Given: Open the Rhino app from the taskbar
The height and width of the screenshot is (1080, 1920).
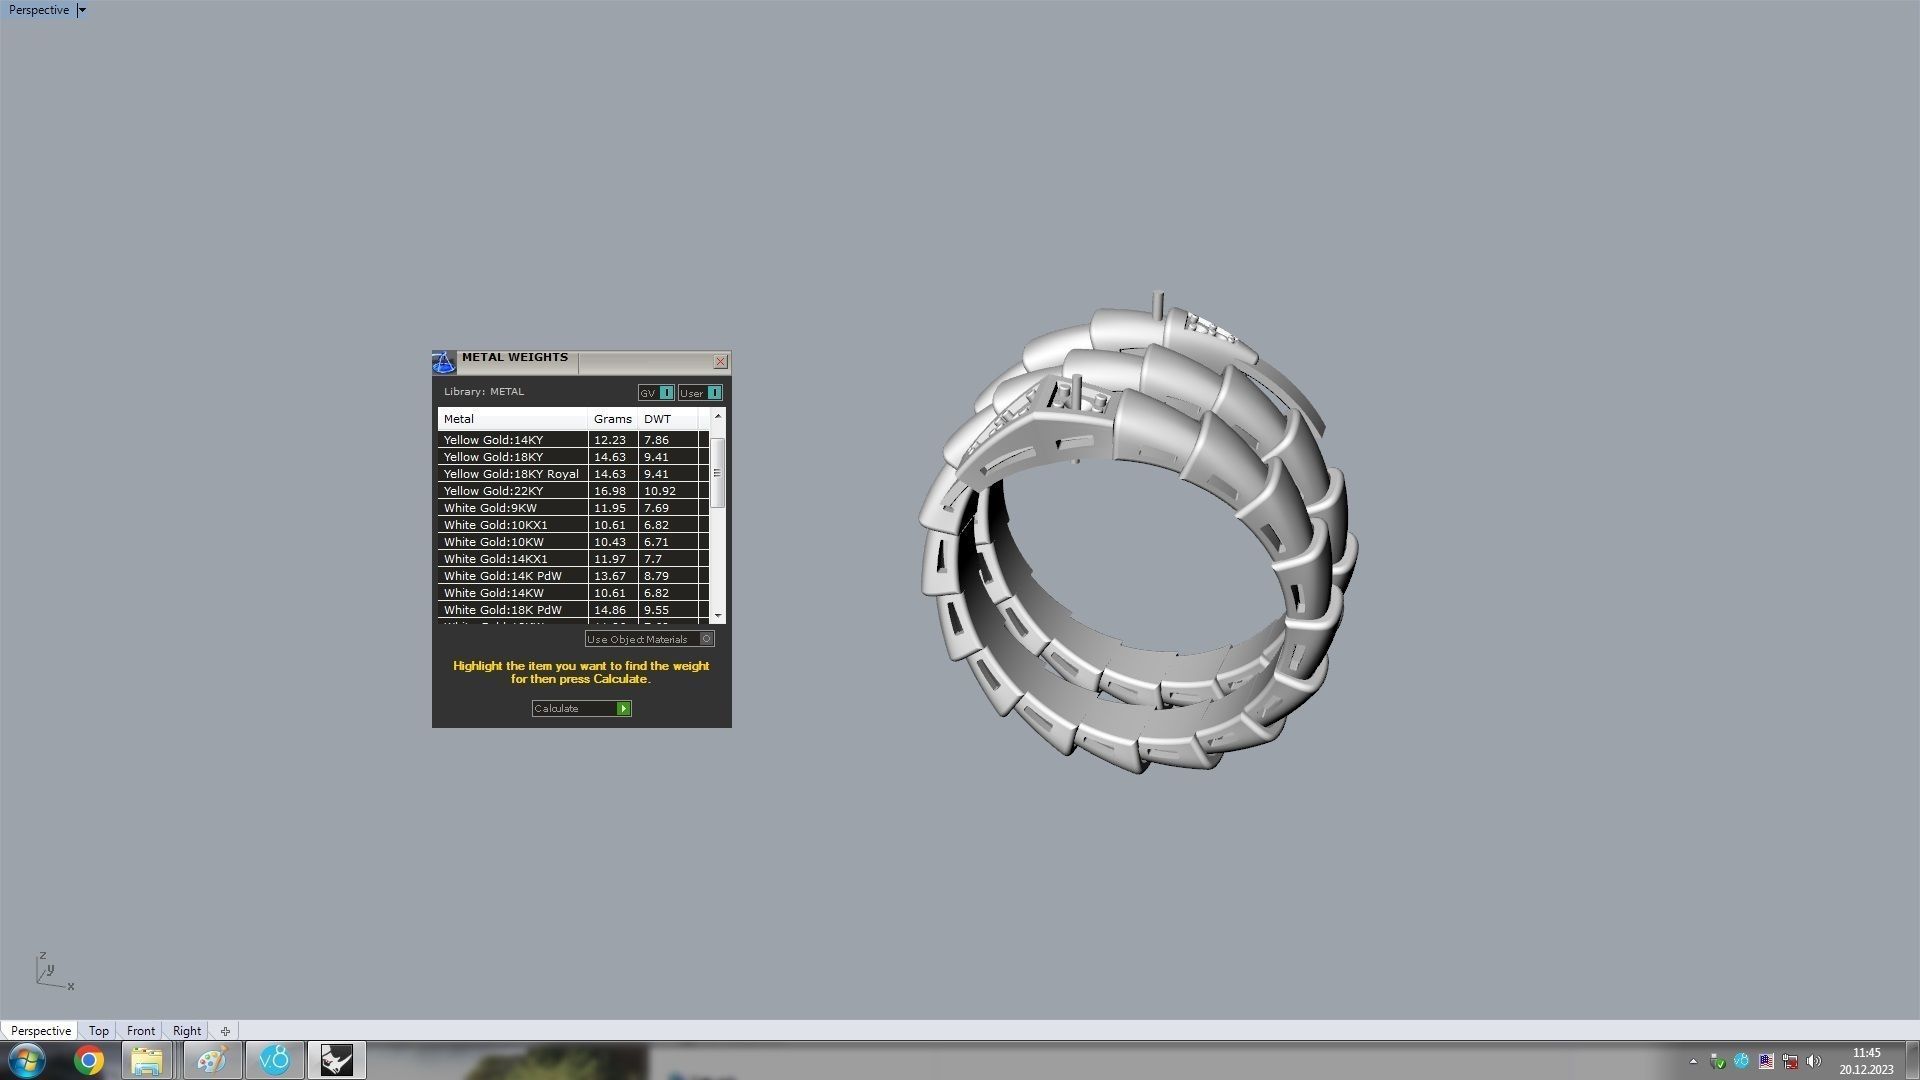Looking at the screenshot, I should click(337, 1060).
